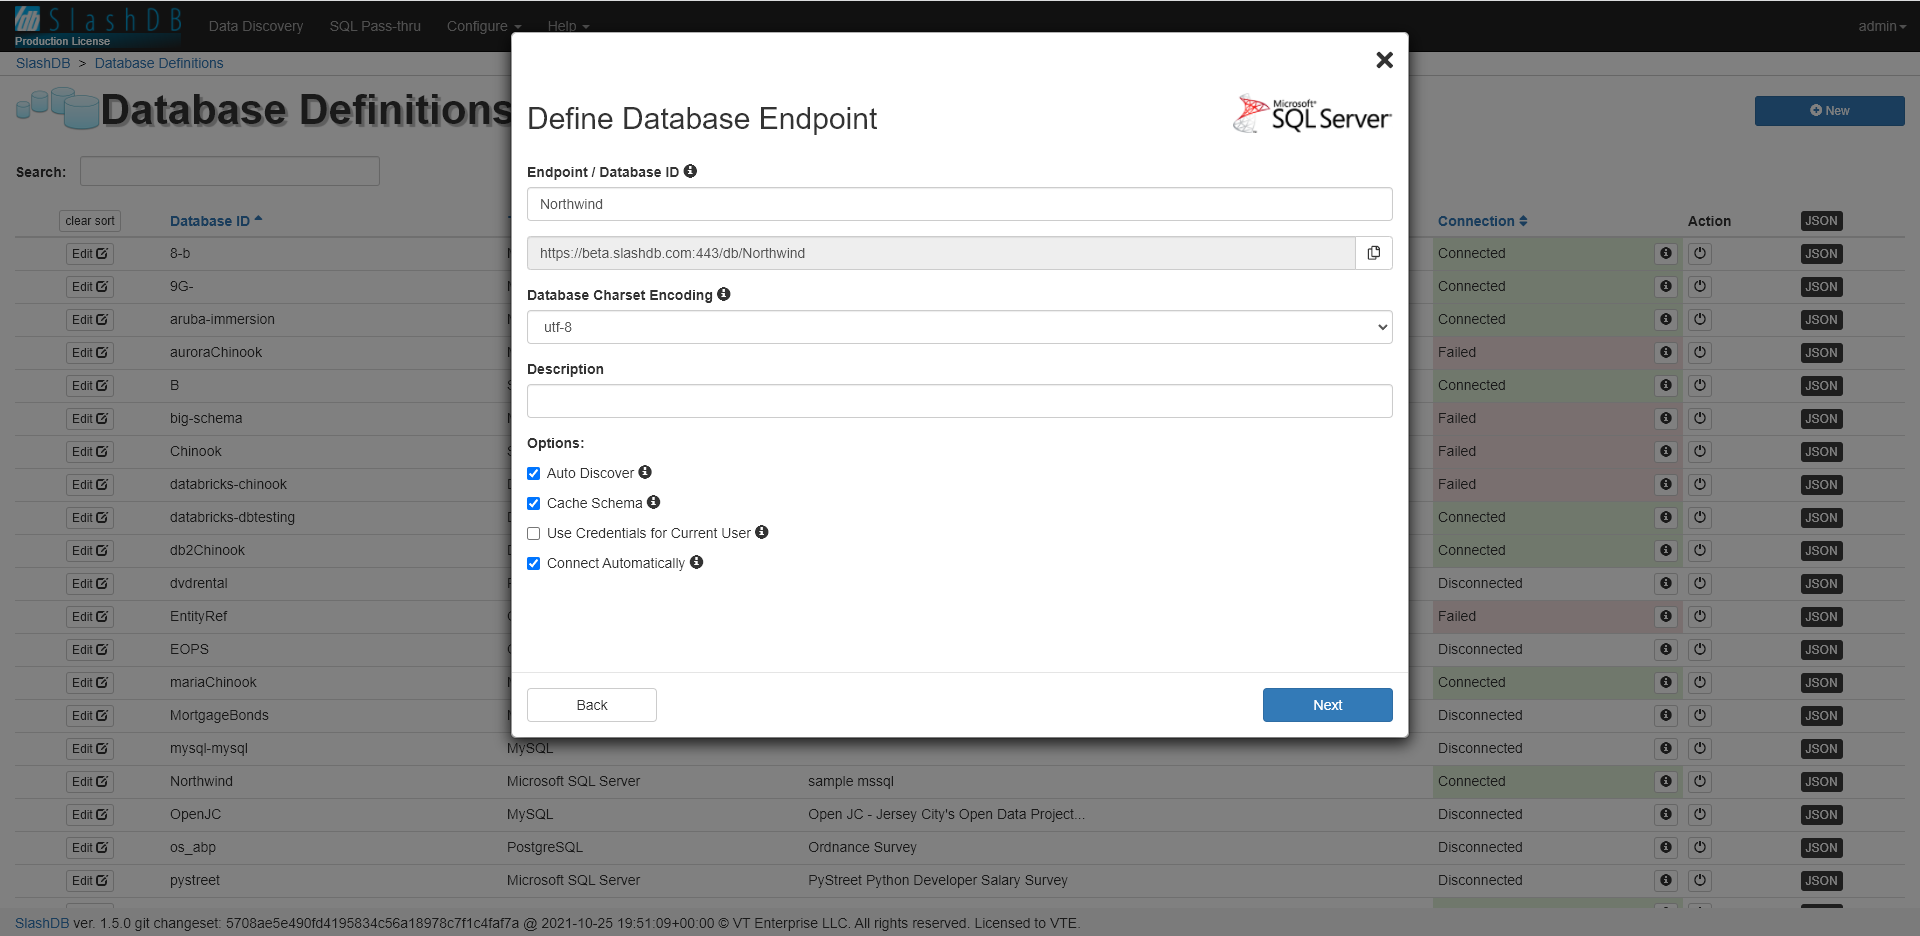
Task: Sort table by Database ID
Action: click(216, 221)
